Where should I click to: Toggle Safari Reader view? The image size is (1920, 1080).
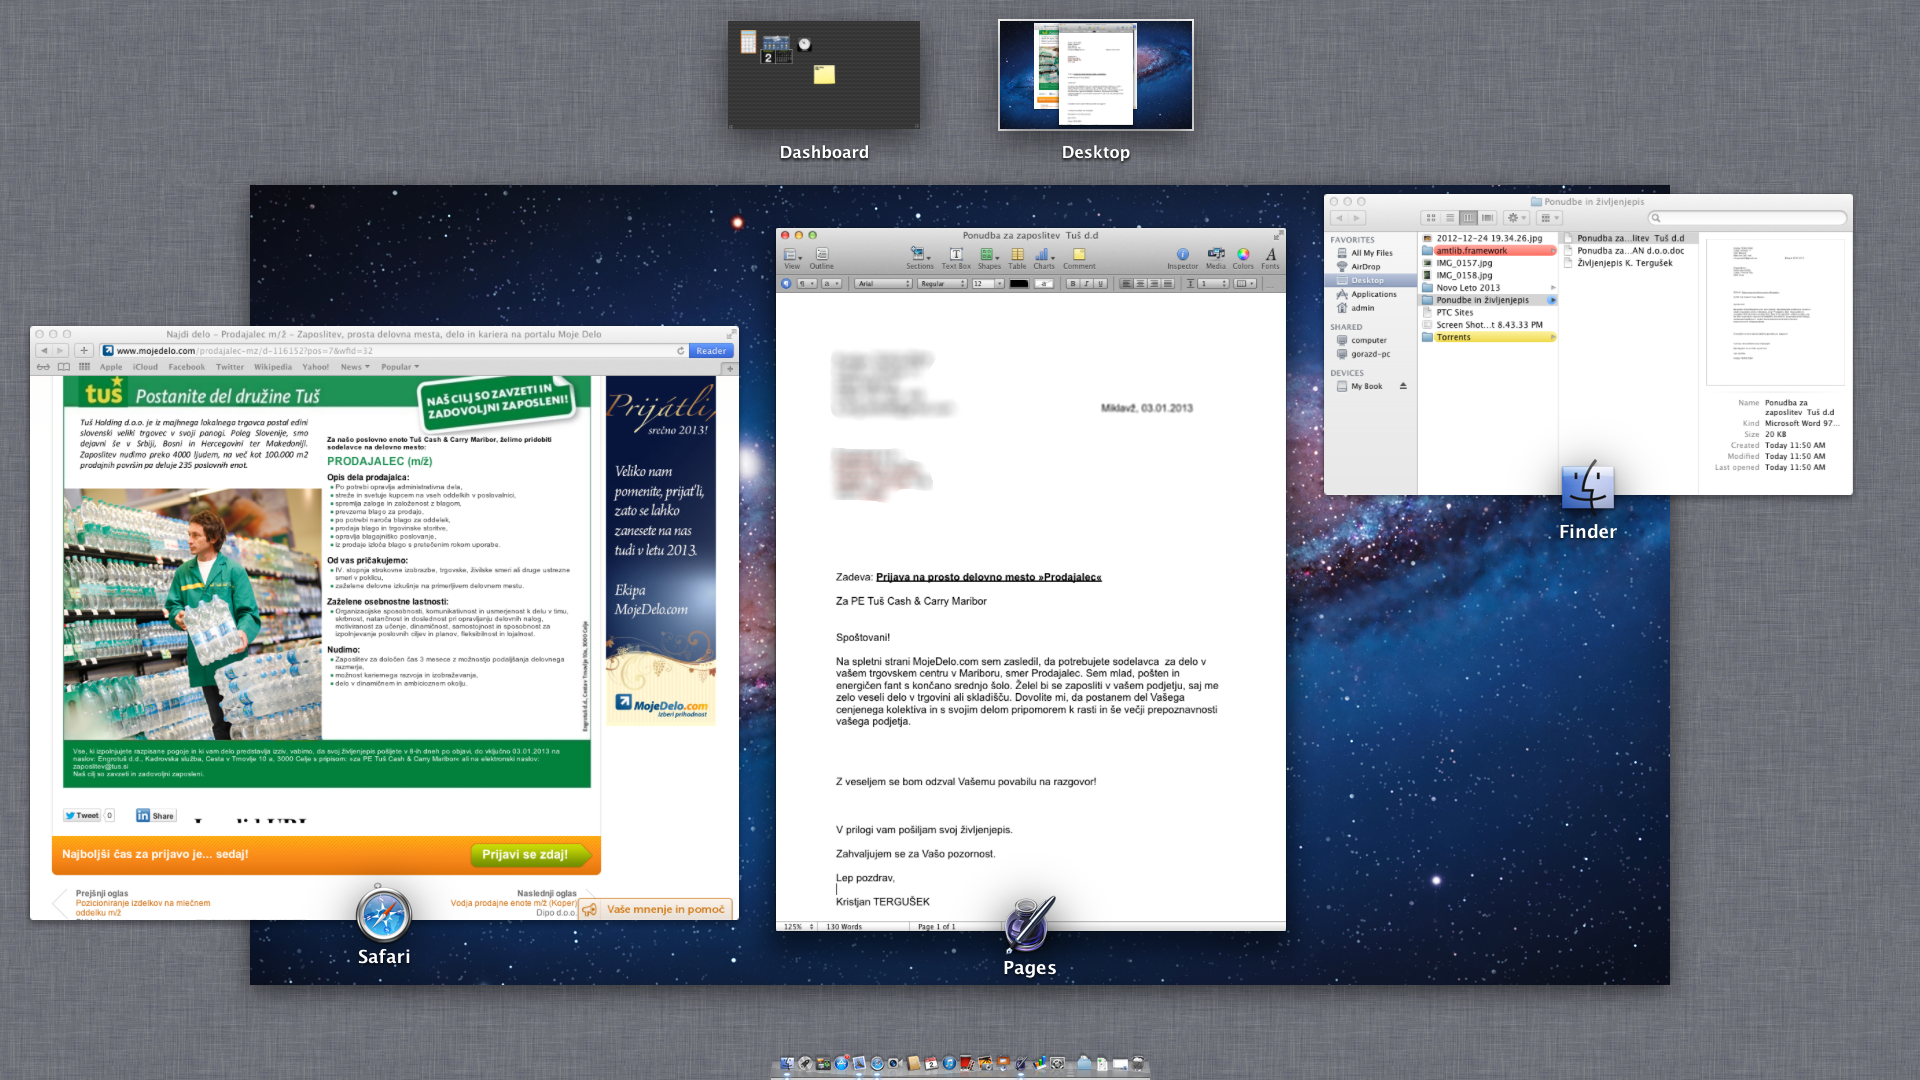[x=711, y=351]
